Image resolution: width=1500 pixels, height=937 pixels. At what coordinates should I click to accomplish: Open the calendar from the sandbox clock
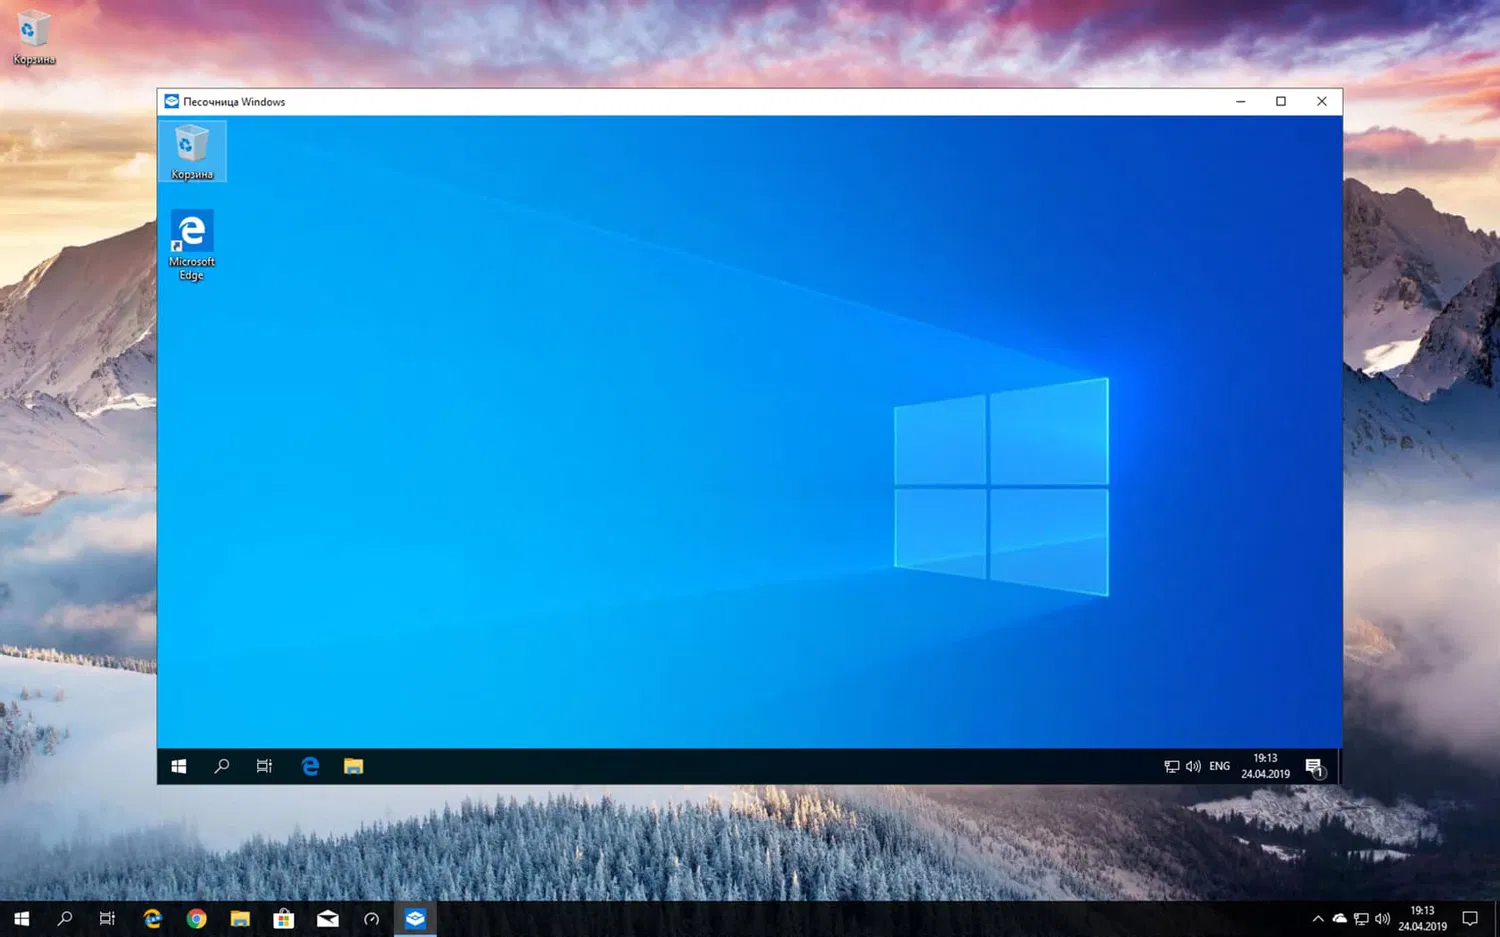1264,765
